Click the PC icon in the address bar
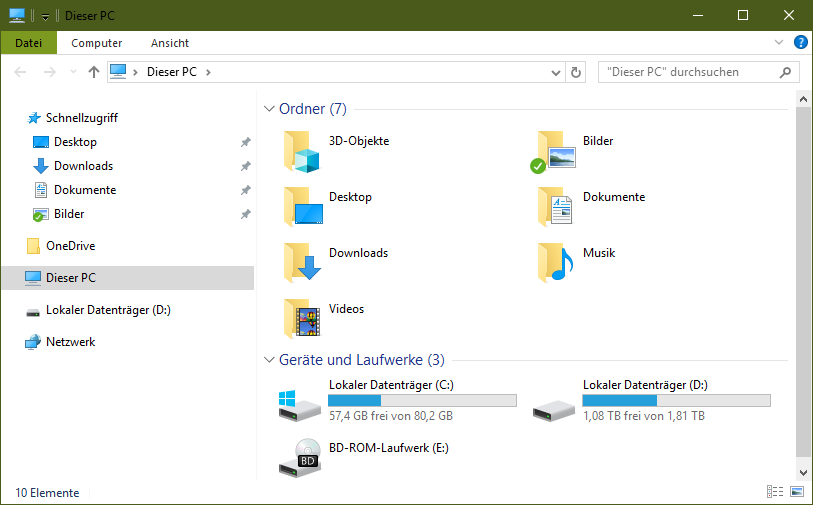The height and width of the screenshot is (505, 813). coord(118,72)
